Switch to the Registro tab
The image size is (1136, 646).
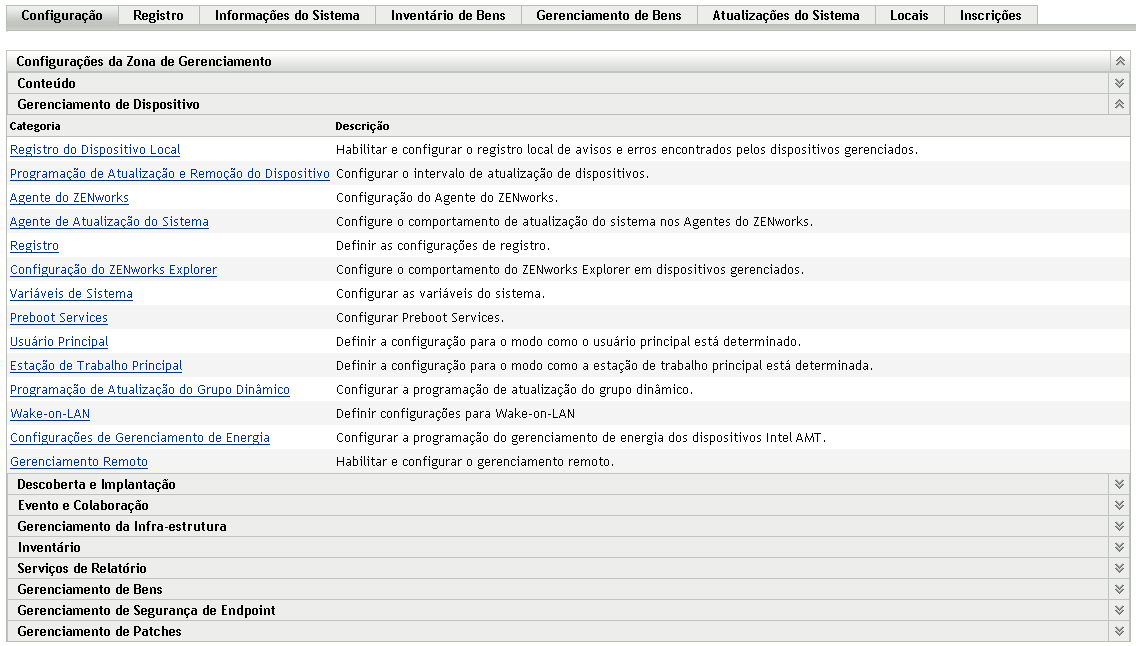[160, 15]
